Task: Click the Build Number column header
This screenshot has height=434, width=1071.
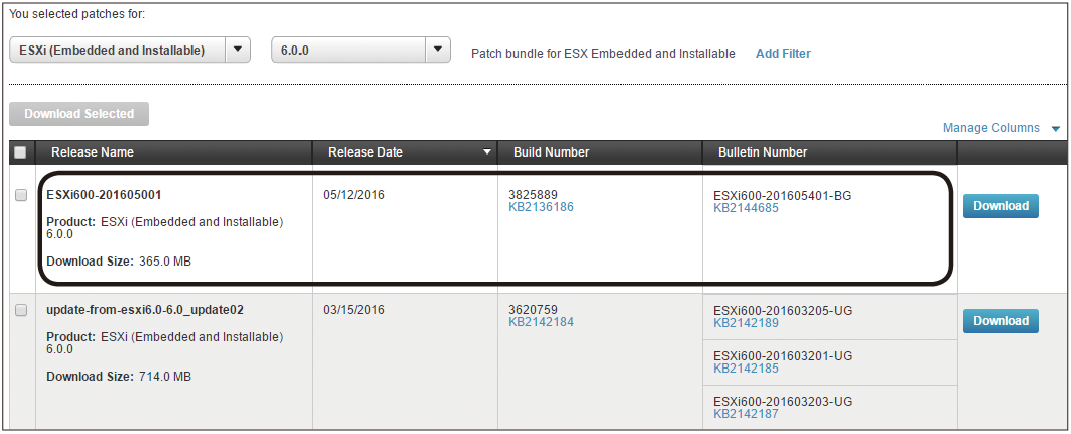Action: [x=551, y=153]
